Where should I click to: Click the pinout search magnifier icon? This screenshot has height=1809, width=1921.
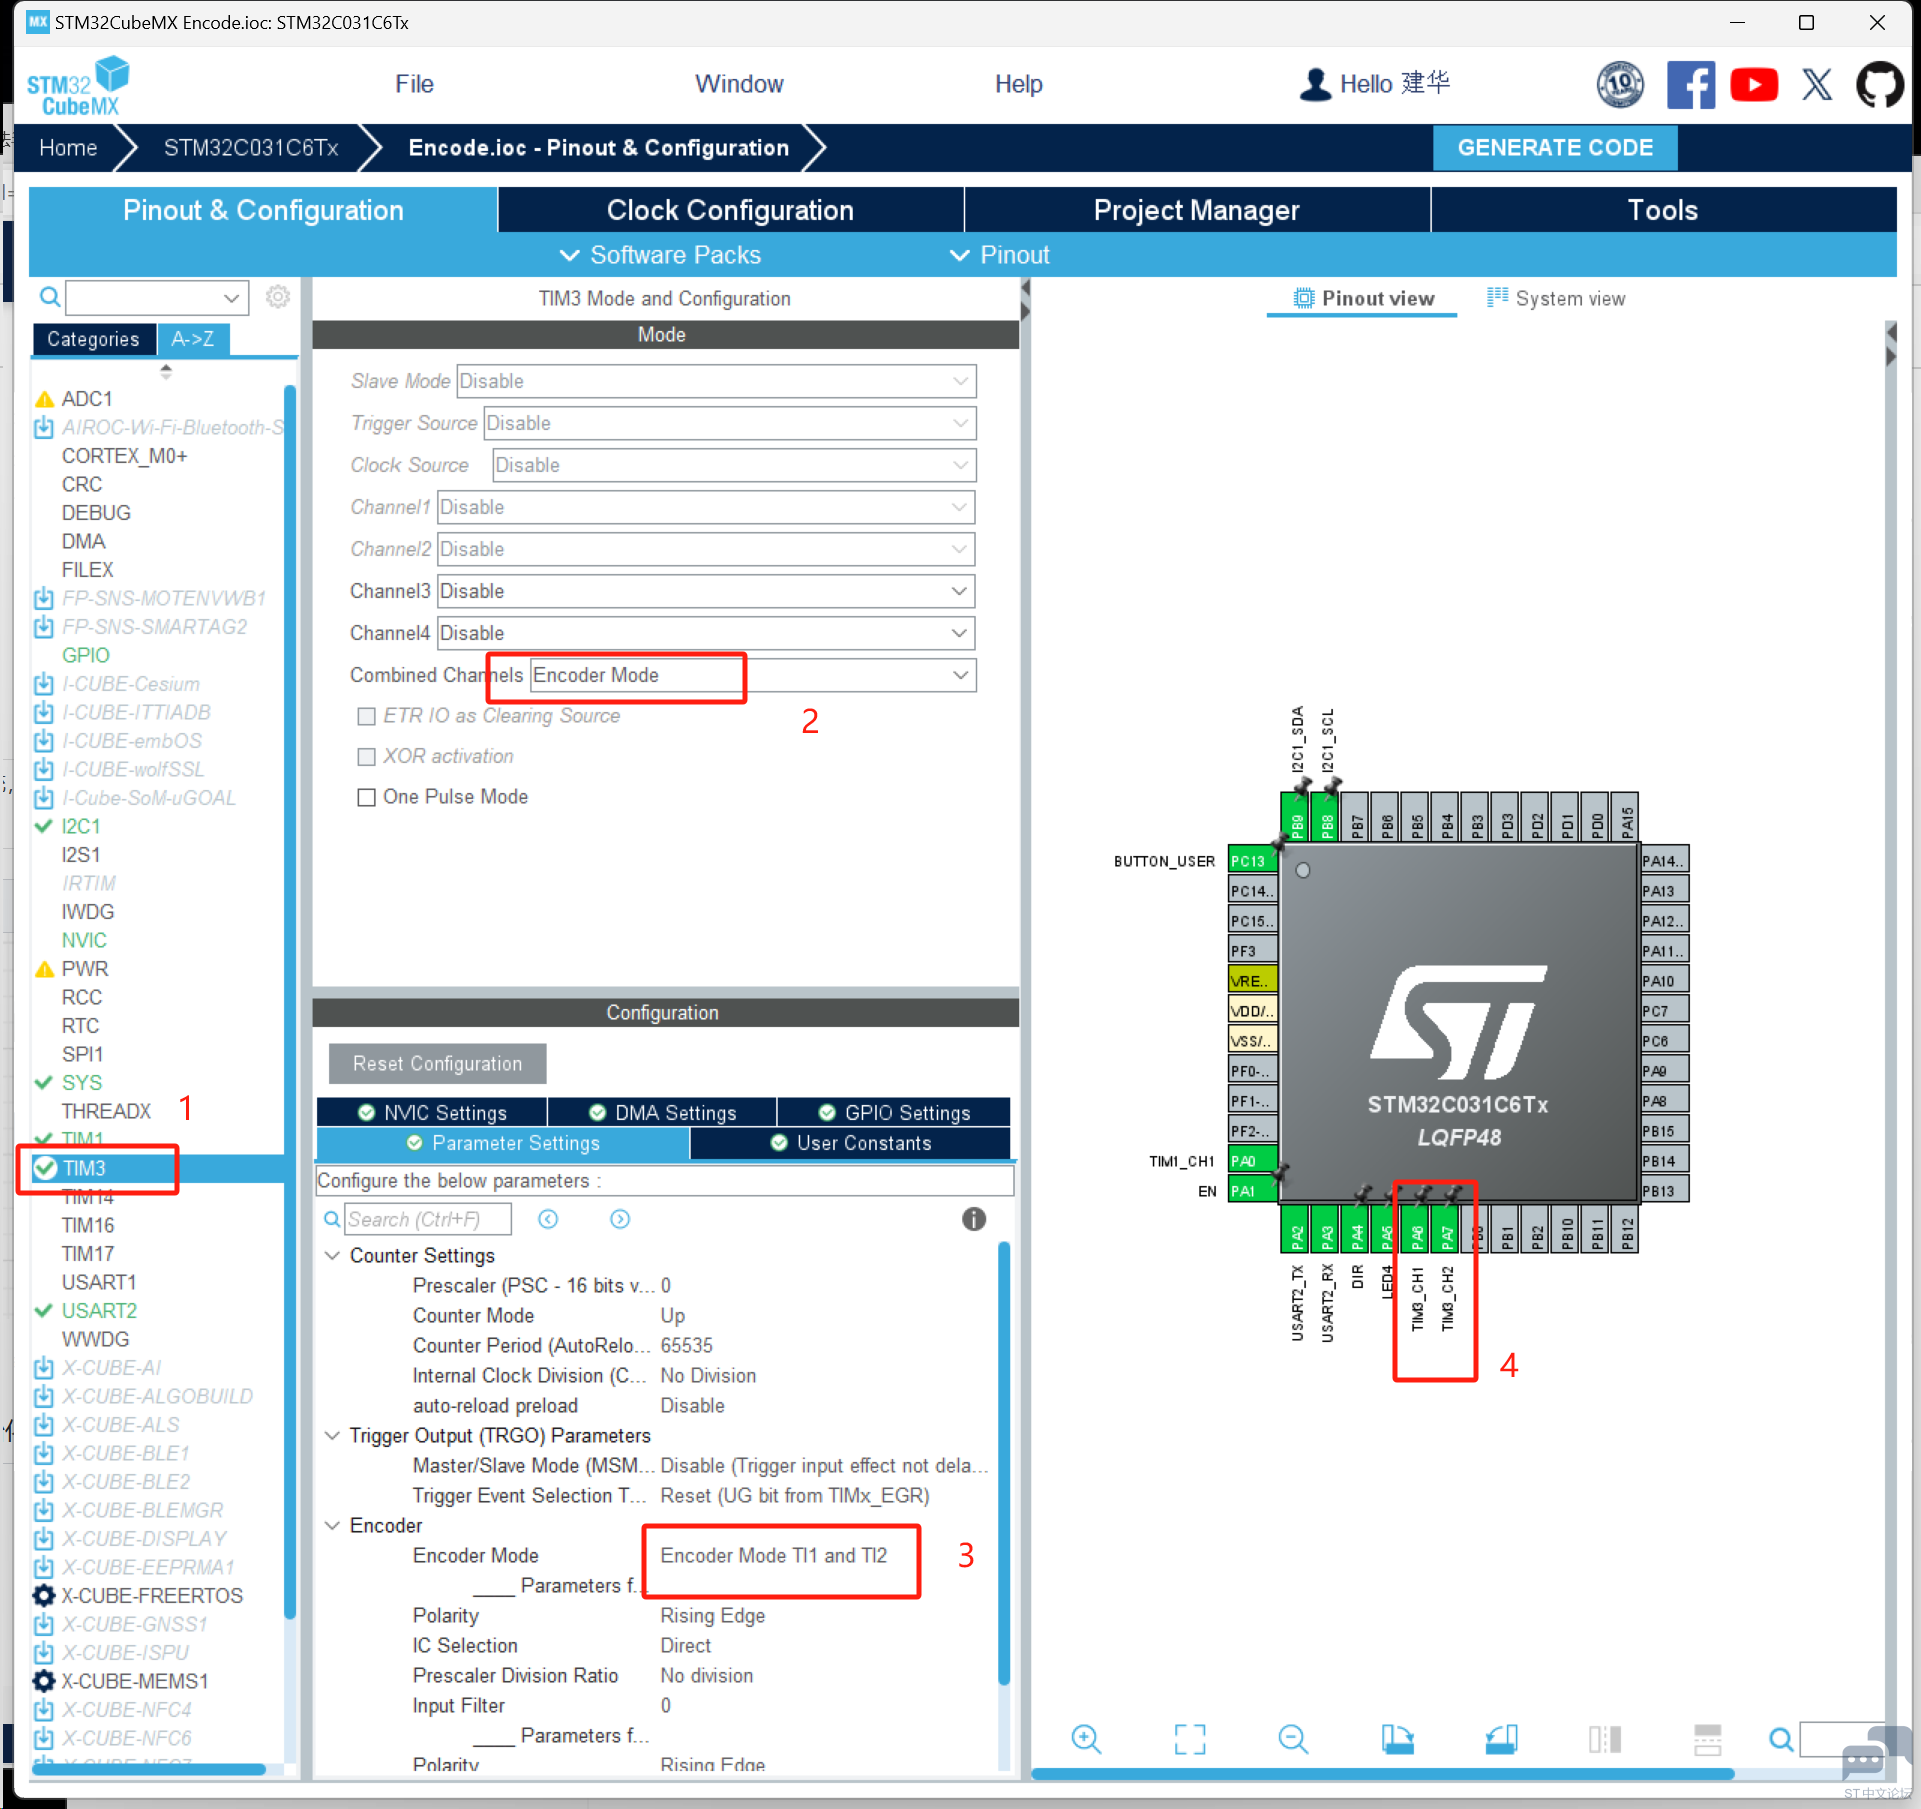[1780, 1740]
